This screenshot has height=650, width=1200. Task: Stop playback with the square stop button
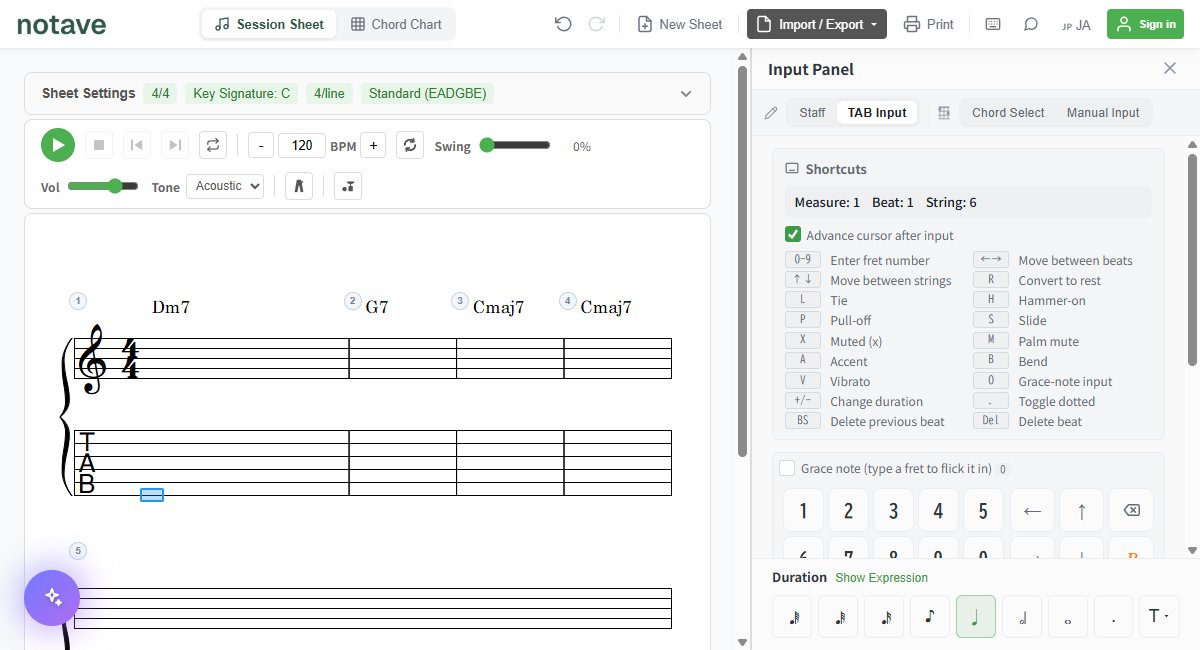99,145
